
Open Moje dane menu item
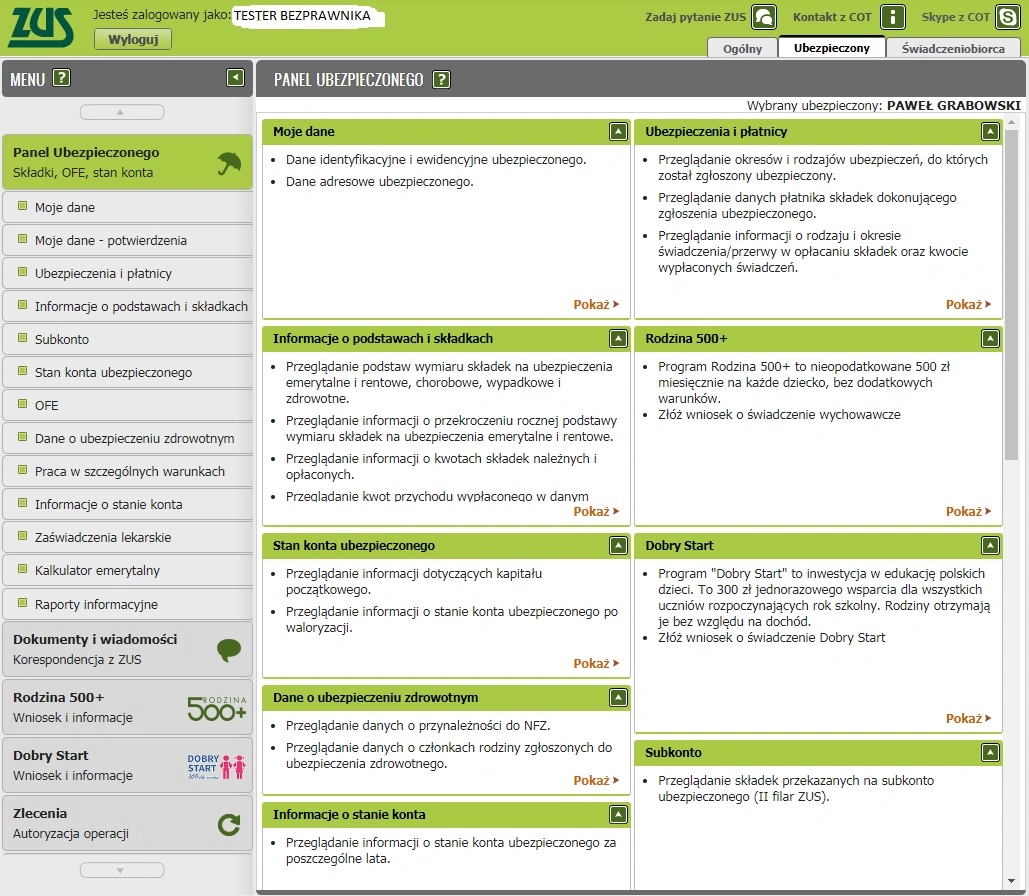[128, 207]
